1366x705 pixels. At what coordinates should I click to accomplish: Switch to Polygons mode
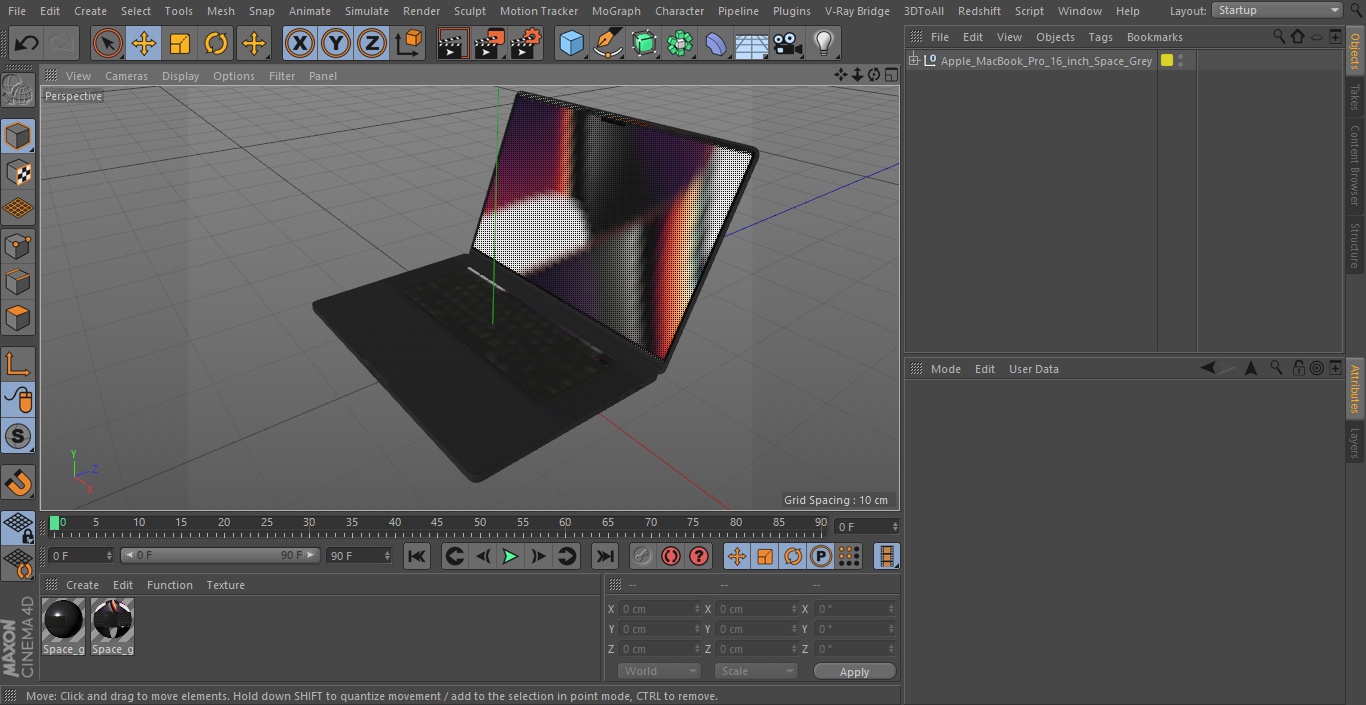pyautogui.click(x=18, y=318)
